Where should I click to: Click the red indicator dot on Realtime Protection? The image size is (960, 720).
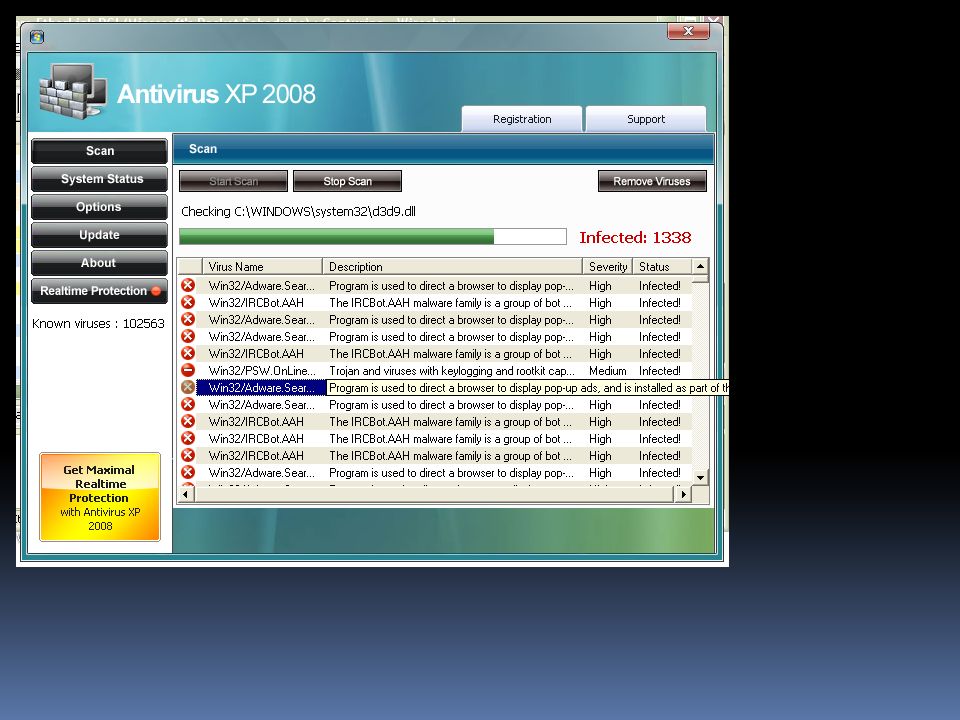(156, 291)
